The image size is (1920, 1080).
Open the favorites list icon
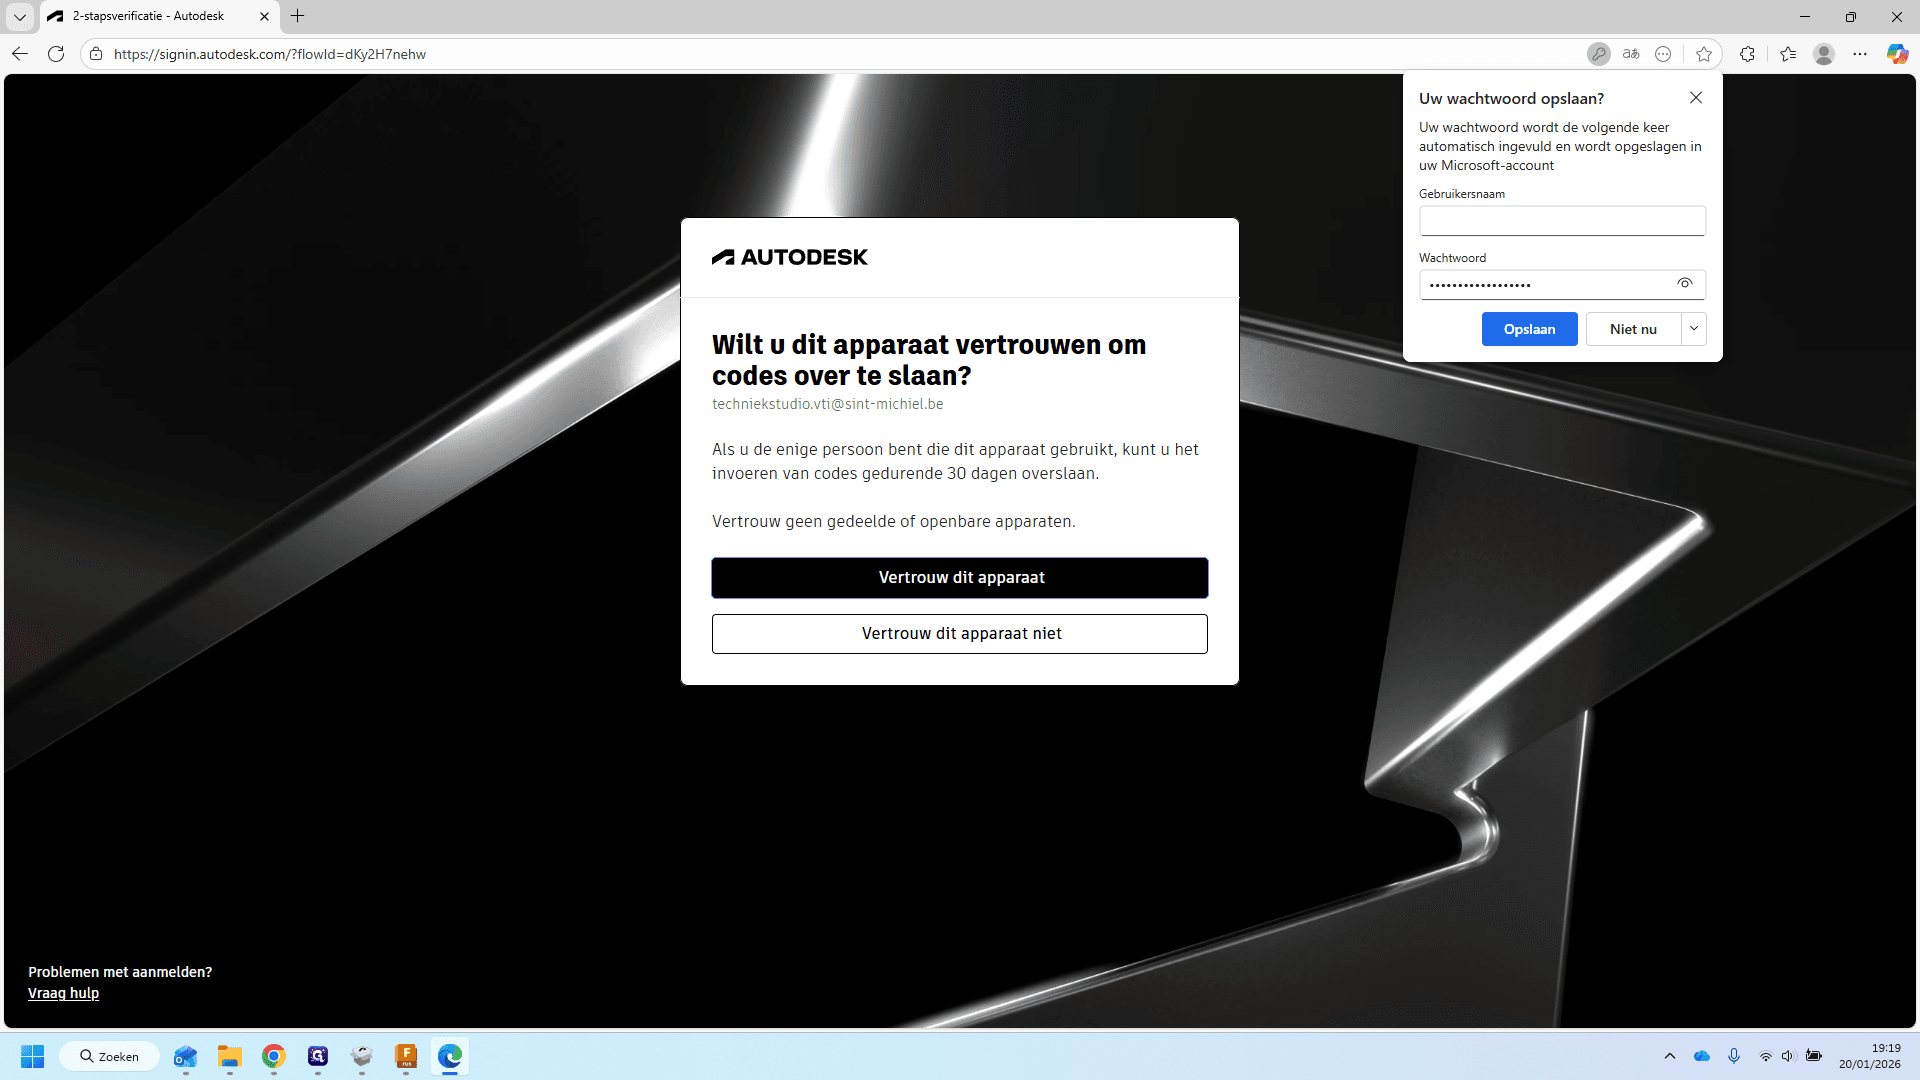click(x=1788, y=54)
